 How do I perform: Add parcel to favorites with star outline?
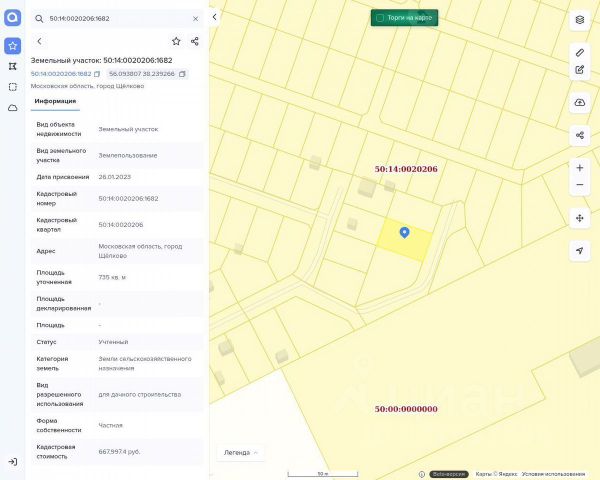pyautogui.click(x=176, y=41)
